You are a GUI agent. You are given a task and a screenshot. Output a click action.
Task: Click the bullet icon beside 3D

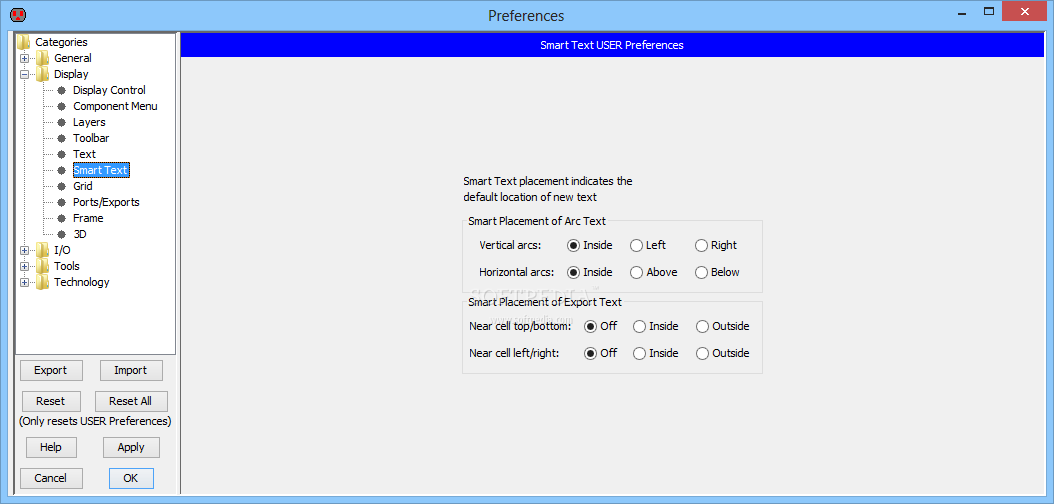[x=62, y=235]
